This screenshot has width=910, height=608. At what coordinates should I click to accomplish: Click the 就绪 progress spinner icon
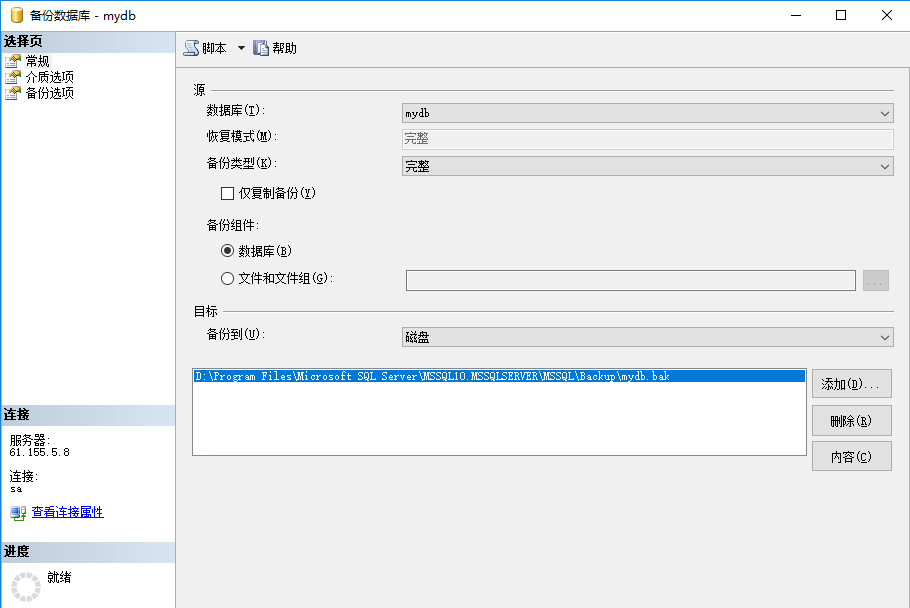click(x=25, y=586)
